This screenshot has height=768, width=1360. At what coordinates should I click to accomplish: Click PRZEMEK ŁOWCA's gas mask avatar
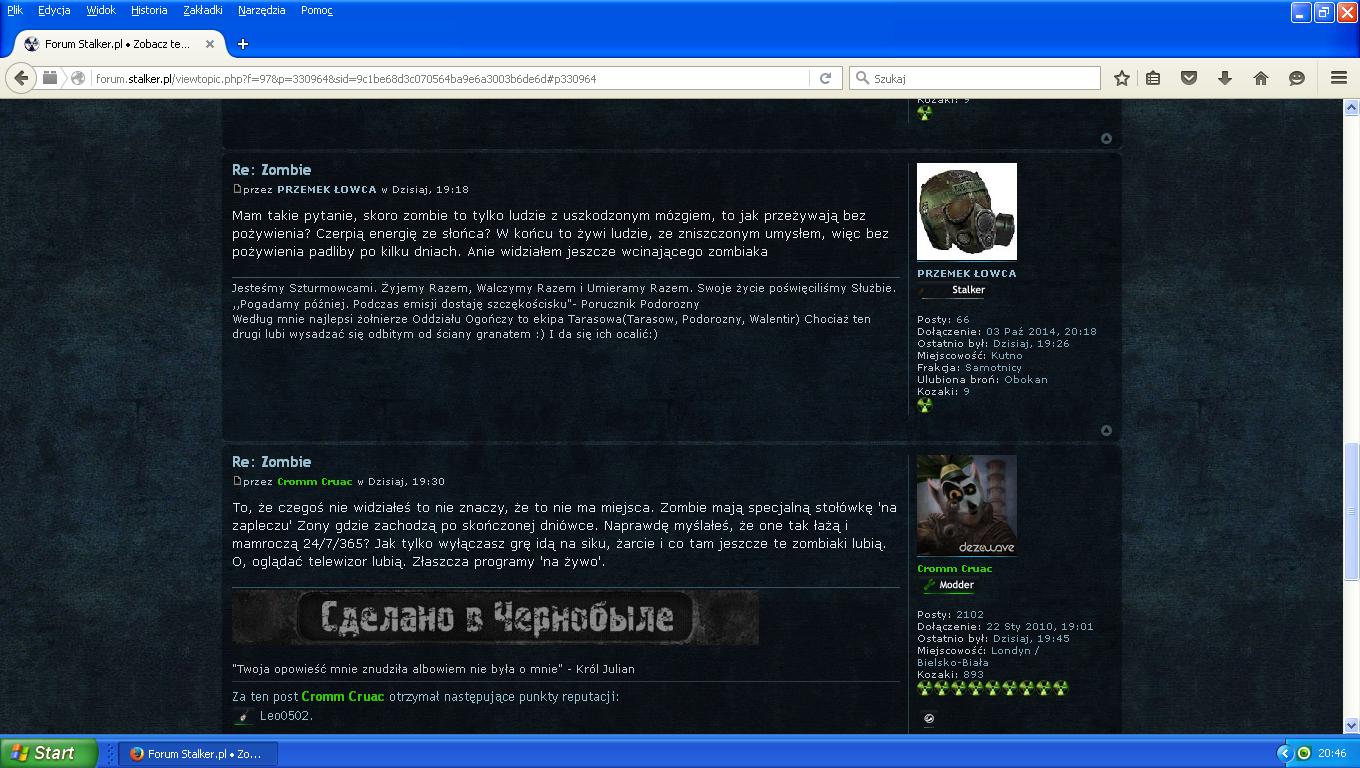tap(967, 212)
